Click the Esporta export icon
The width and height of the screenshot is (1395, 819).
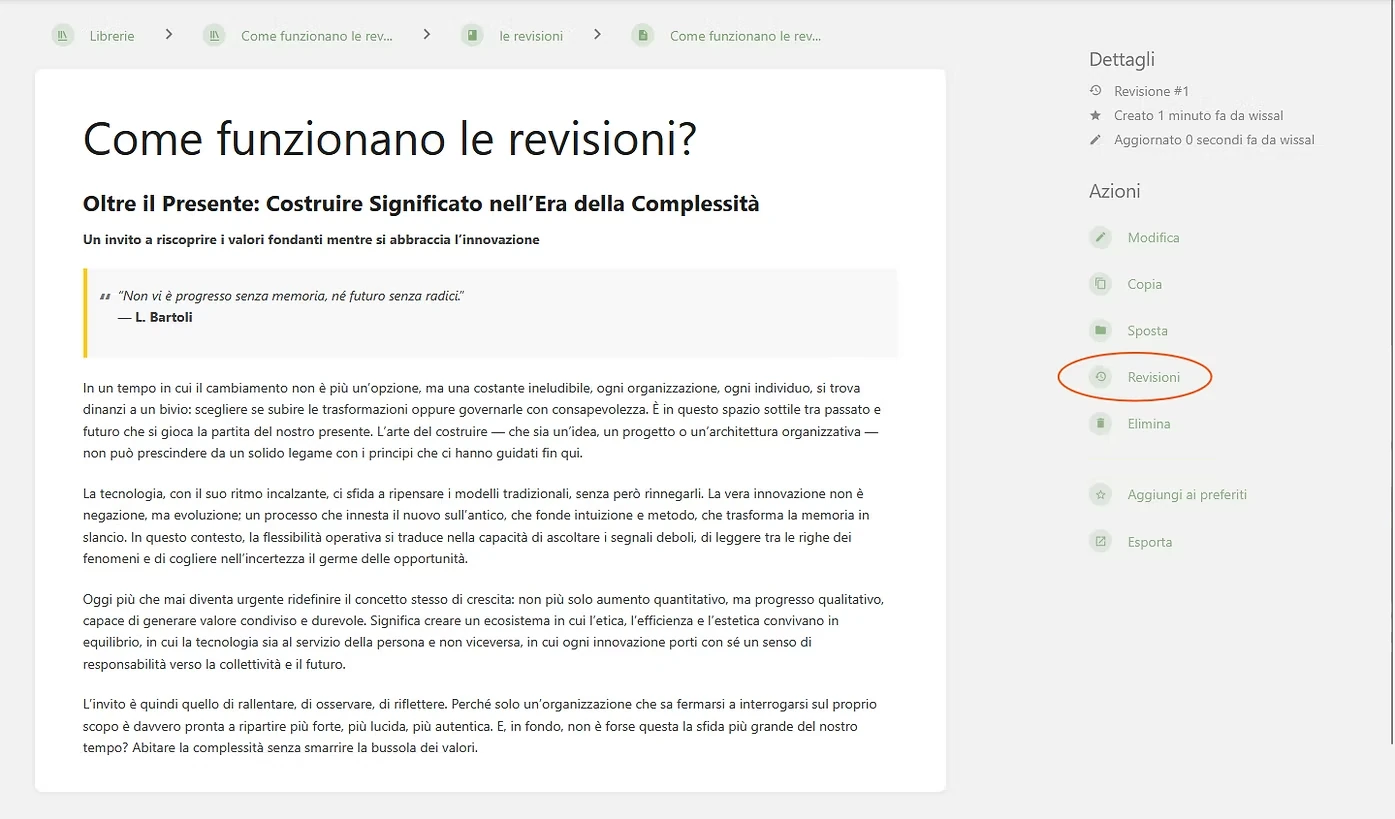pos(1100,542)
